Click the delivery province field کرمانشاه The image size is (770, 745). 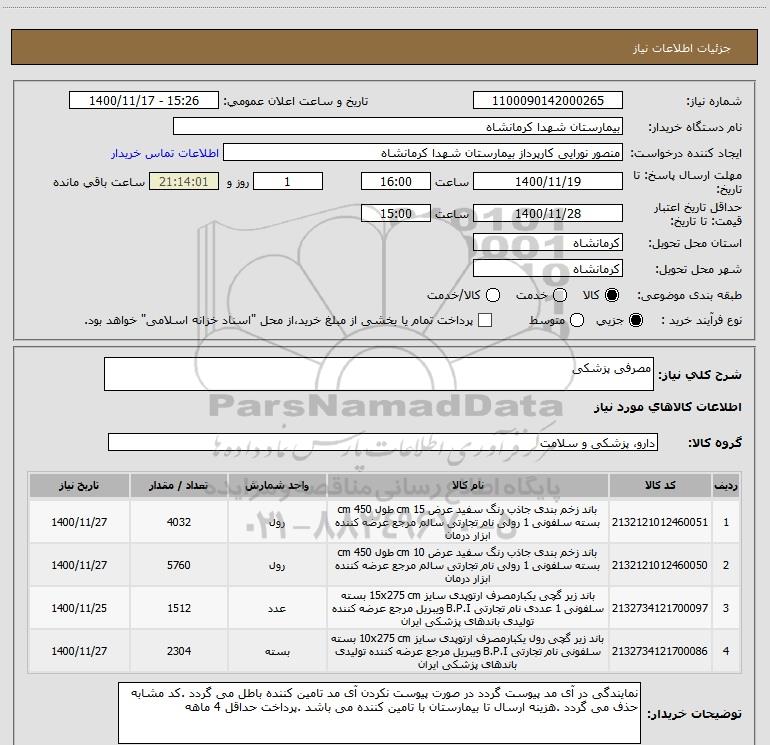point(548,242)
